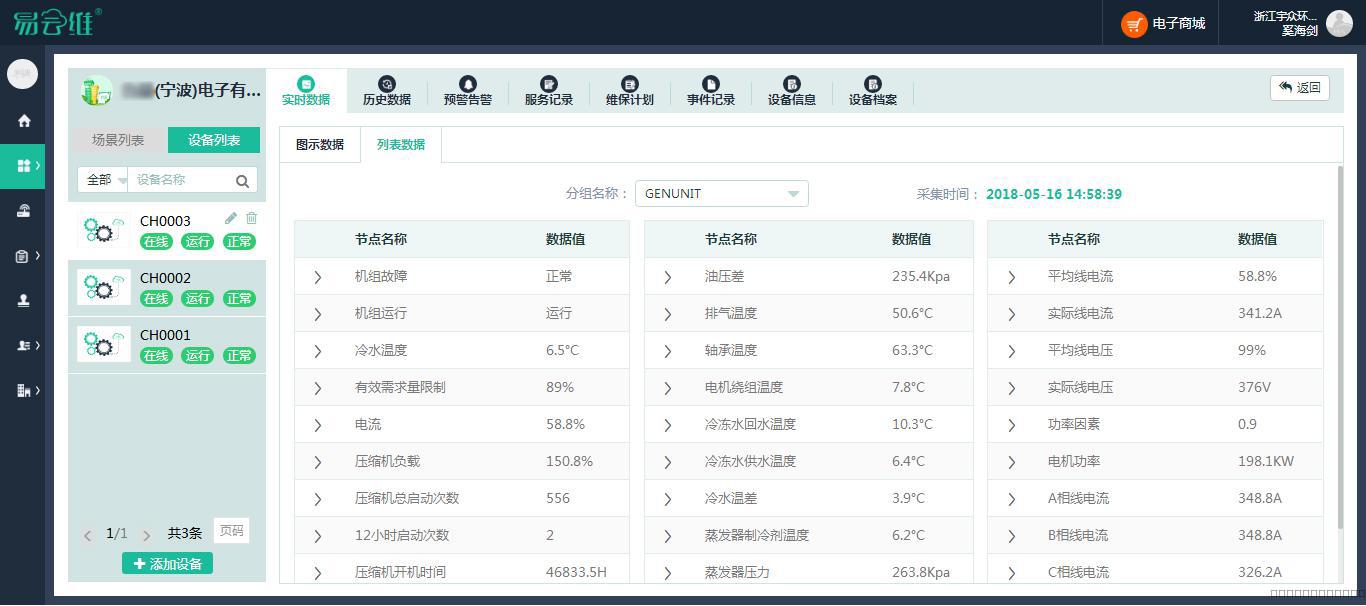This screenshot has height=606, width=1366.
Task: Click the 设备名称 search input field
Action: pyautogui.click(x=184, y=180)
